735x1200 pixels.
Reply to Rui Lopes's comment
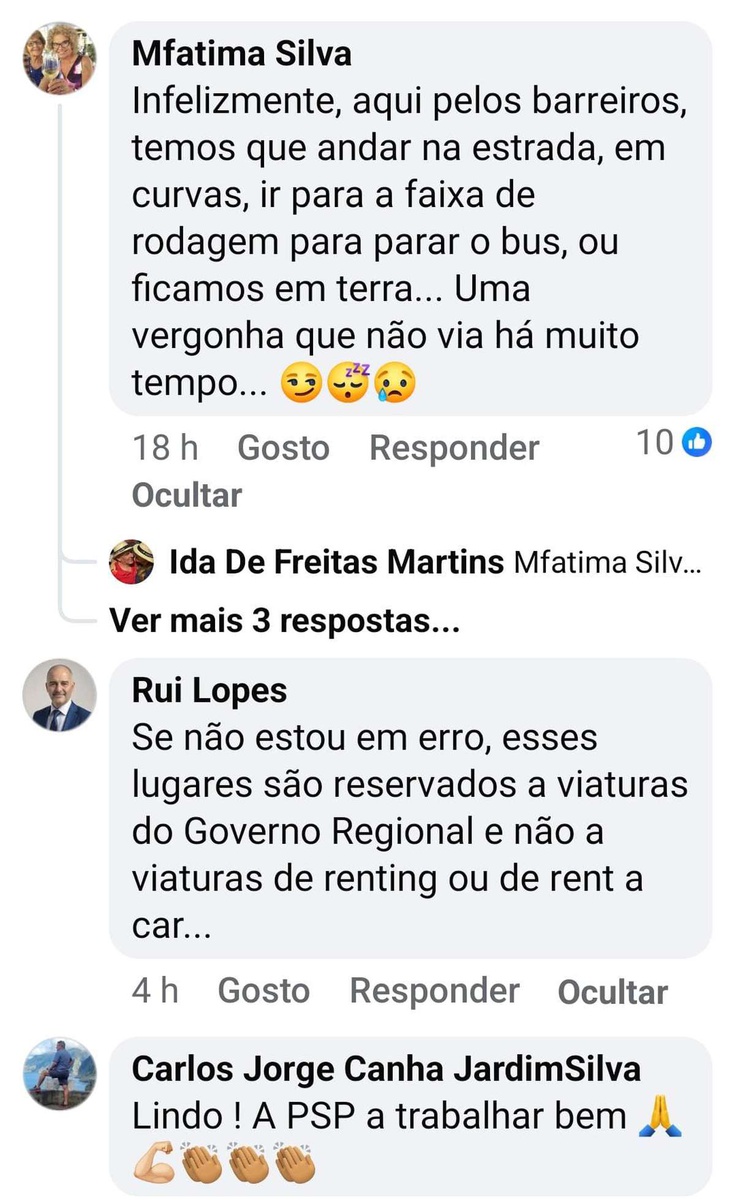pyautogui.click(x=434, y=991)
